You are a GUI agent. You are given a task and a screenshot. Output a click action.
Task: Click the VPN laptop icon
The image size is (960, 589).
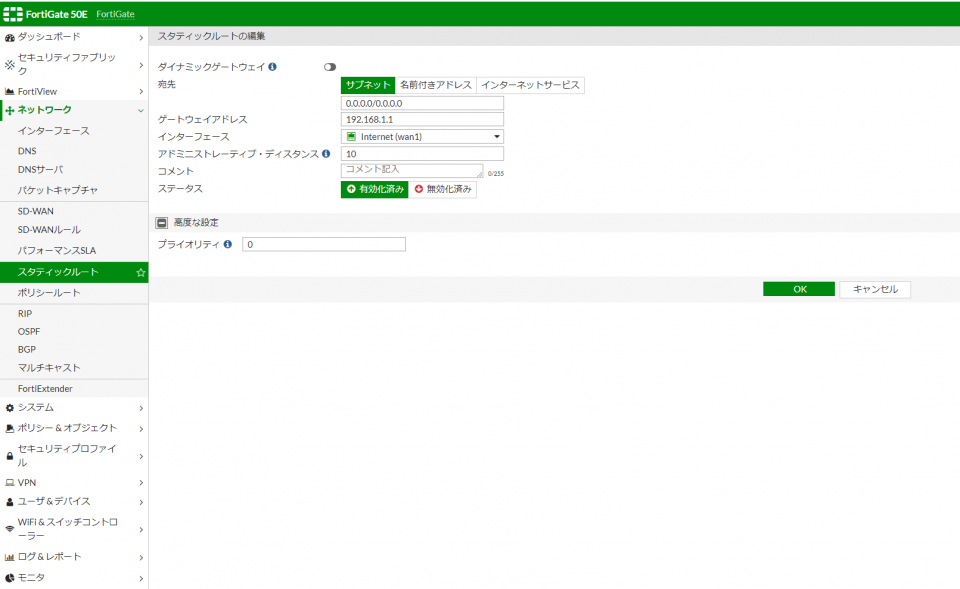(9, 482)
